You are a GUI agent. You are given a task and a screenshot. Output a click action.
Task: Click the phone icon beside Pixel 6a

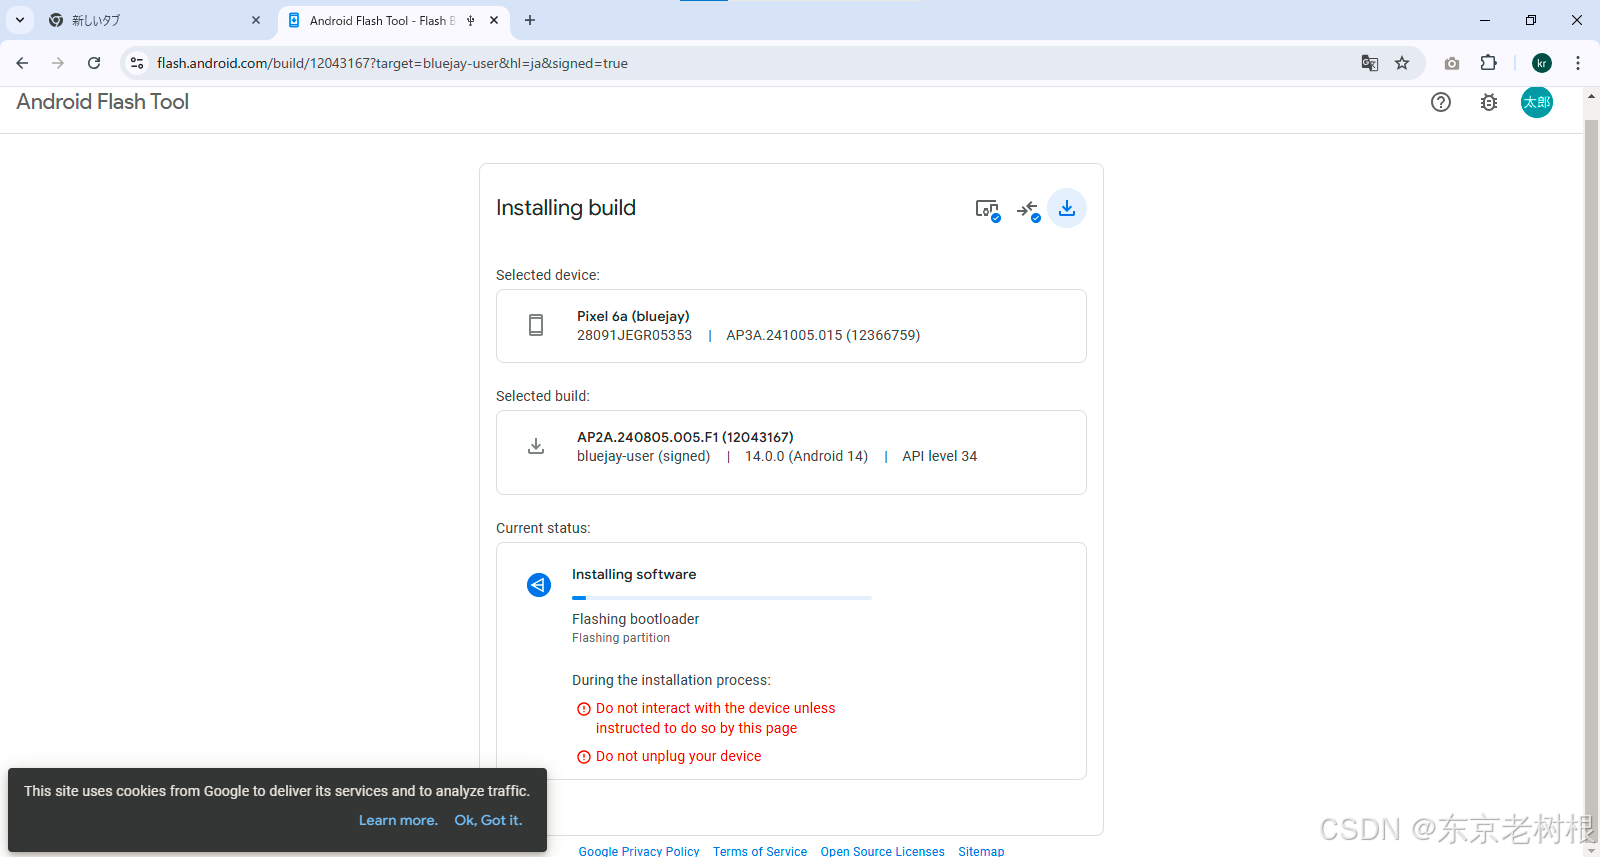click(x=536, y=325)
